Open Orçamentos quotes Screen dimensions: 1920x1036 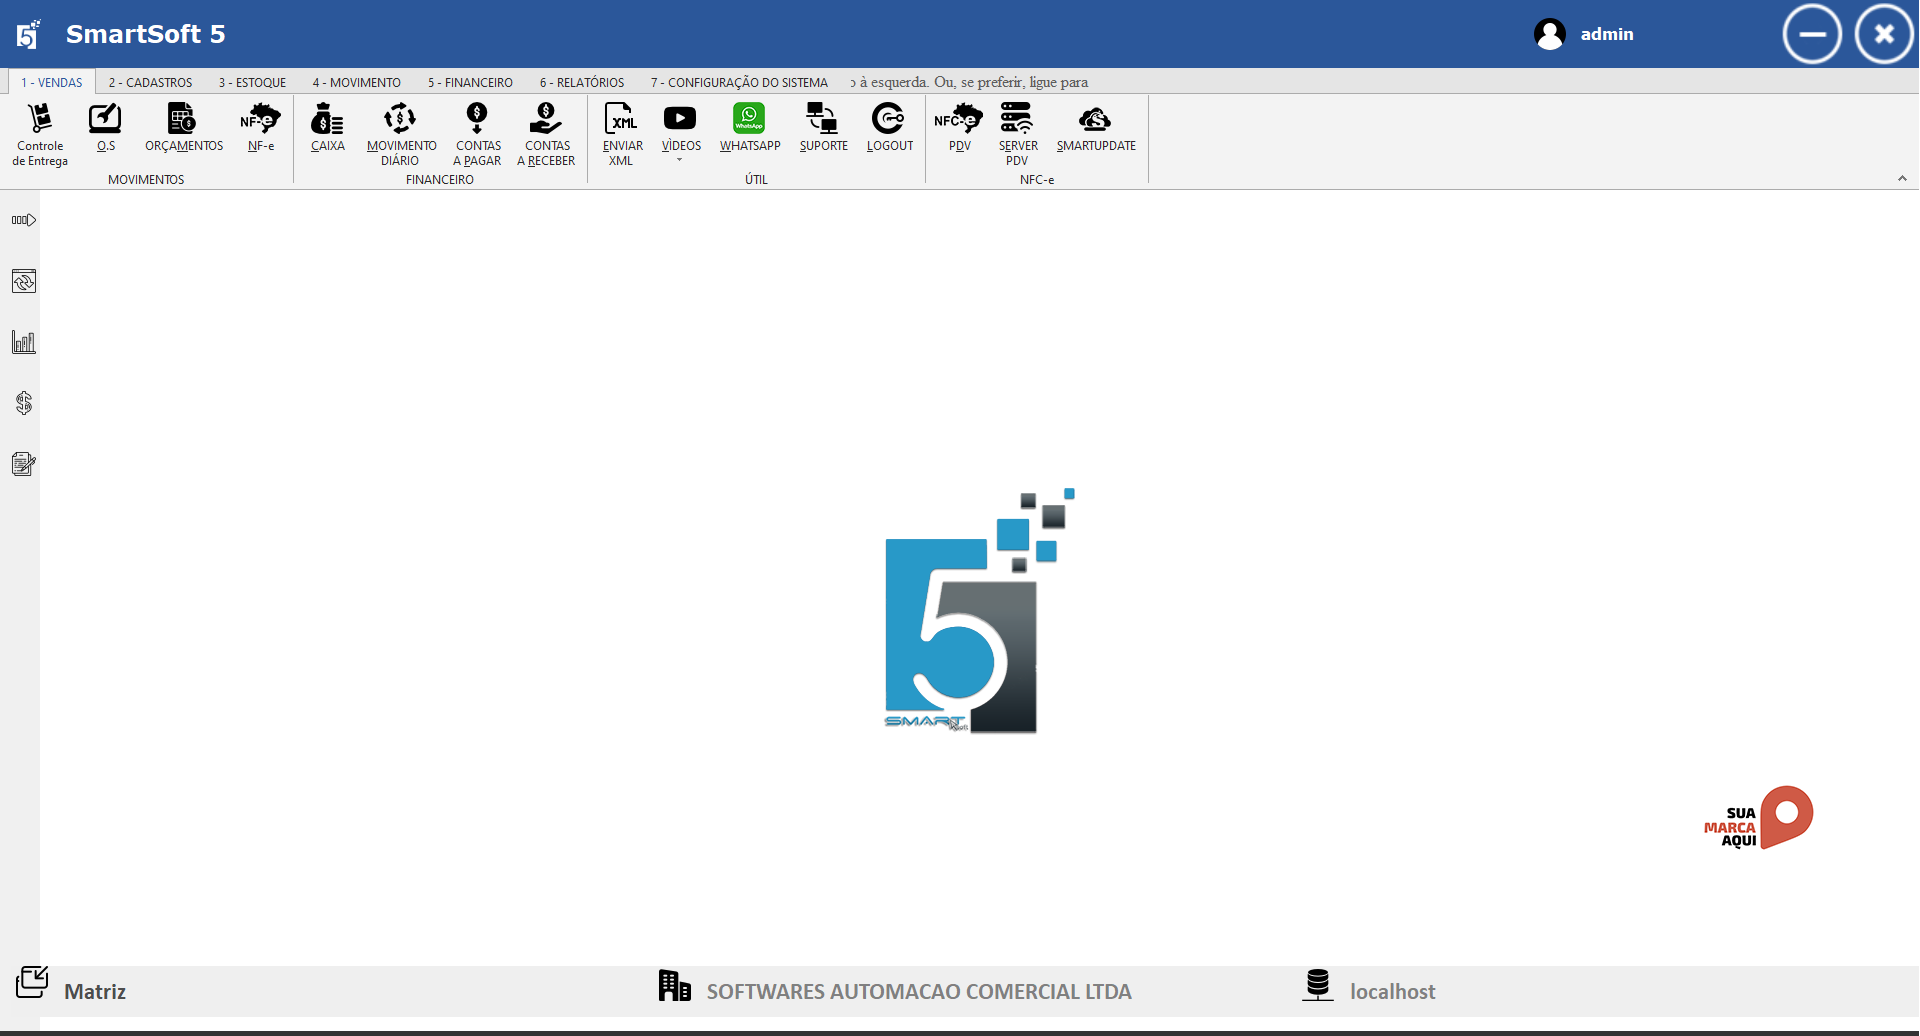coord(184,127)
